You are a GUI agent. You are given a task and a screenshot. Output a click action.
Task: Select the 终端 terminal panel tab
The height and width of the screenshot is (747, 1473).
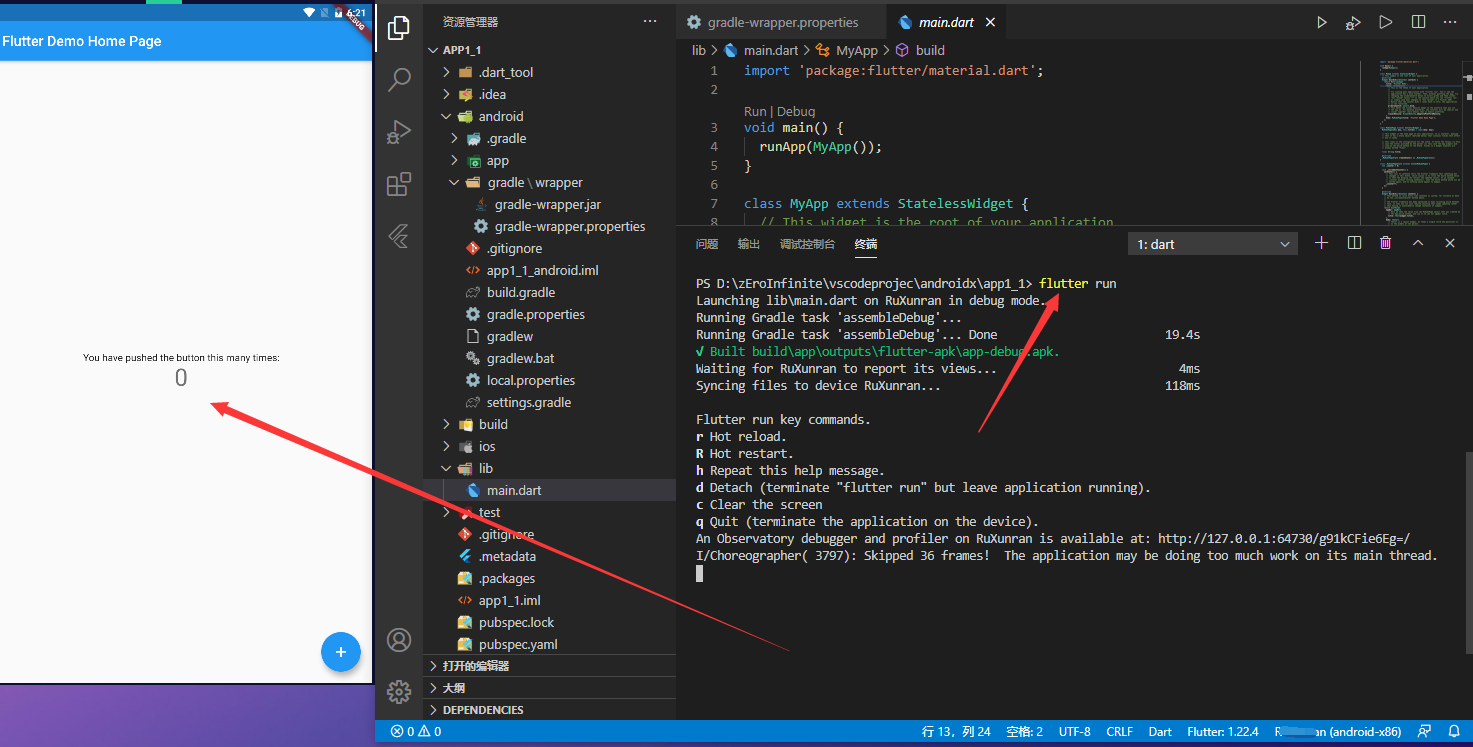click(866, 244)
